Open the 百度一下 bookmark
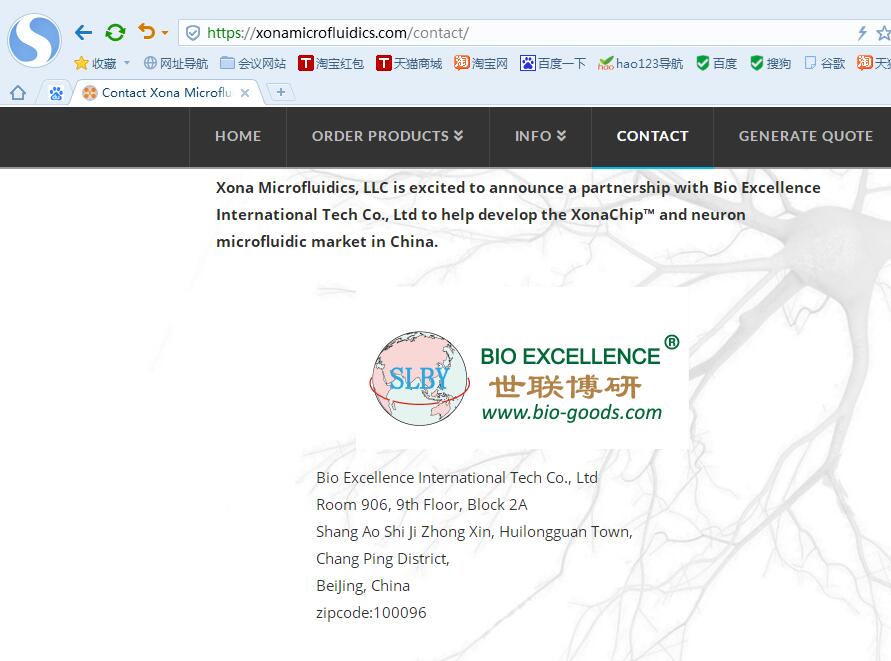 (x=553, y=63)
